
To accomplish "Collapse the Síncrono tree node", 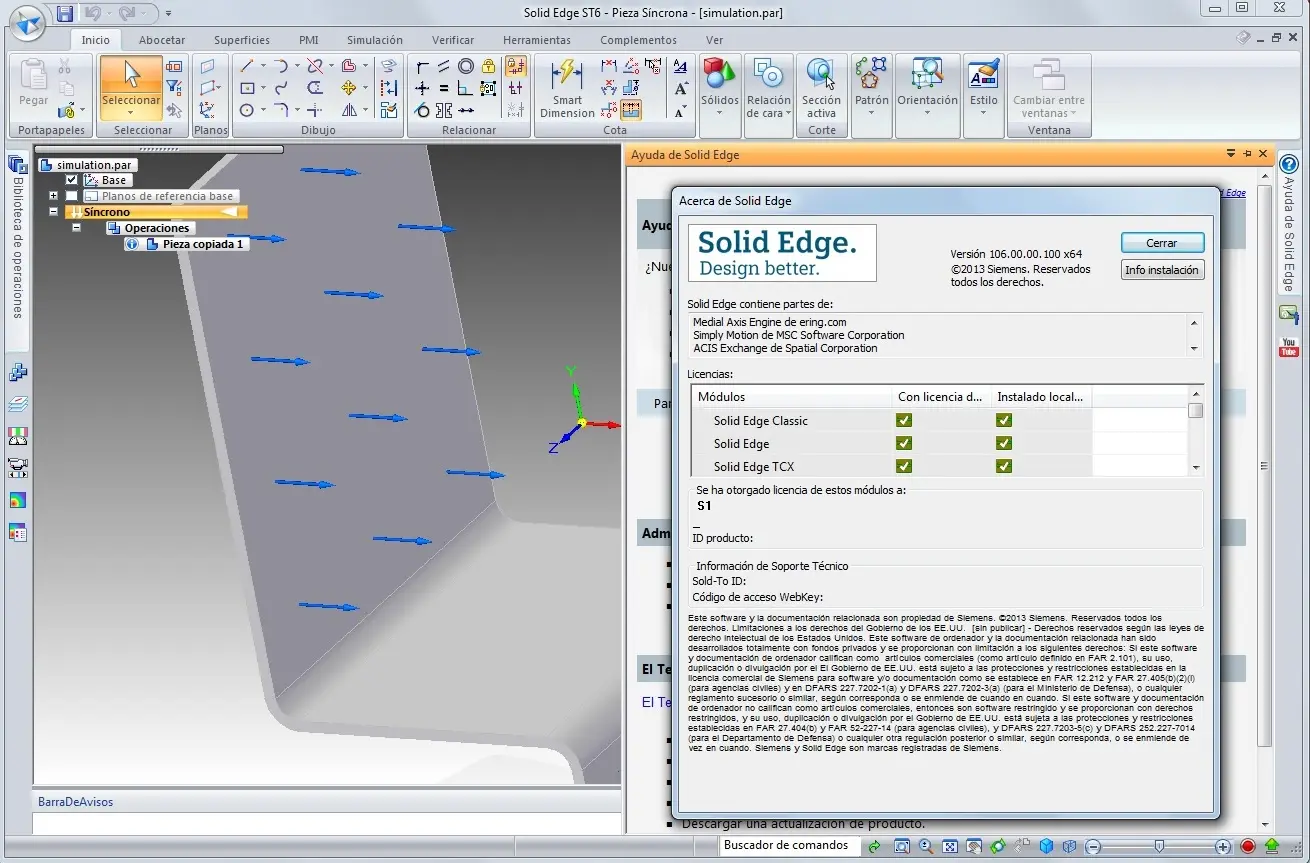I will pyautogui.click(x=53, y=212).
